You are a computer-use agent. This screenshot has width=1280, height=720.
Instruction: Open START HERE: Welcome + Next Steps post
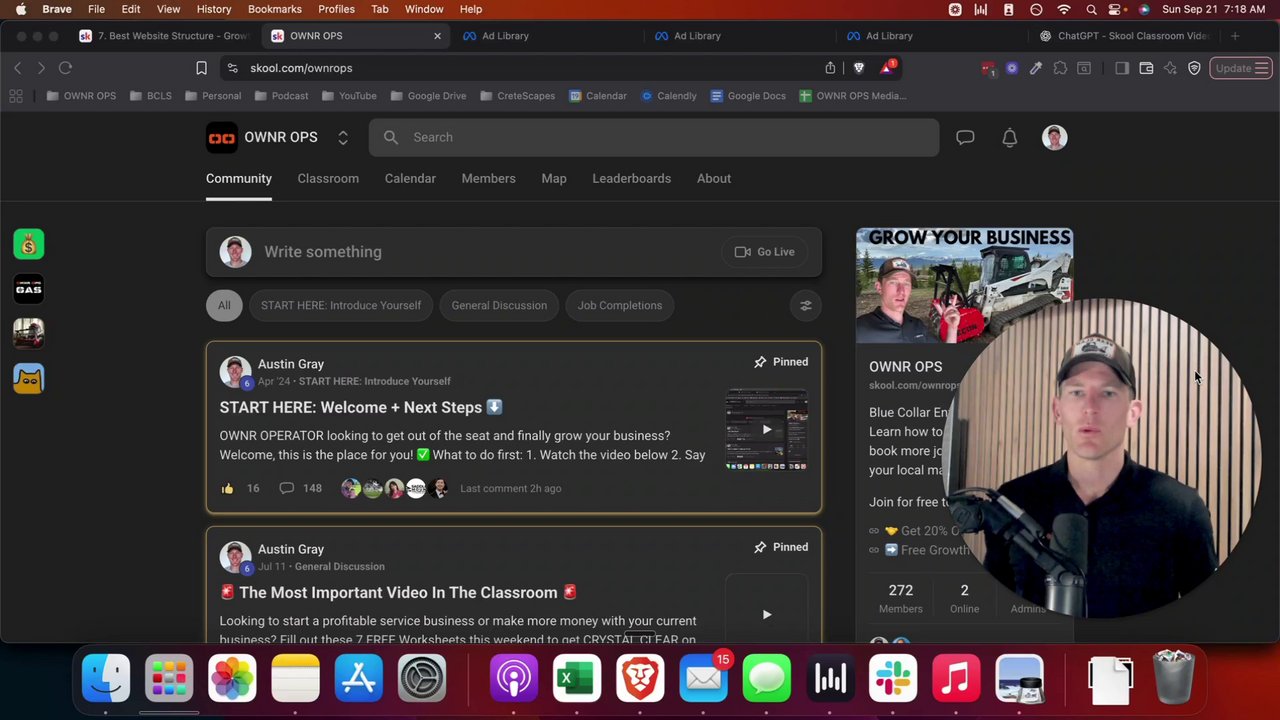tap(361, 408)
